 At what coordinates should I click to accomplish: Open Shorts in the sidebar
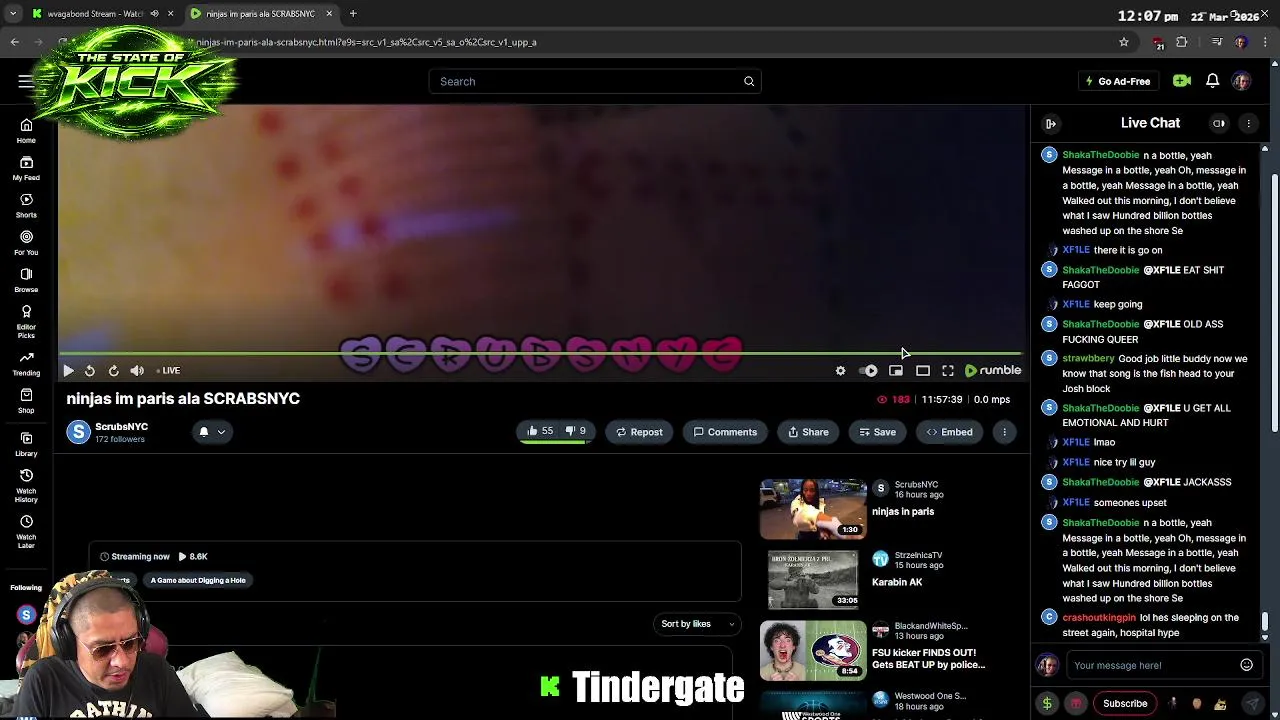coord(26,205)
